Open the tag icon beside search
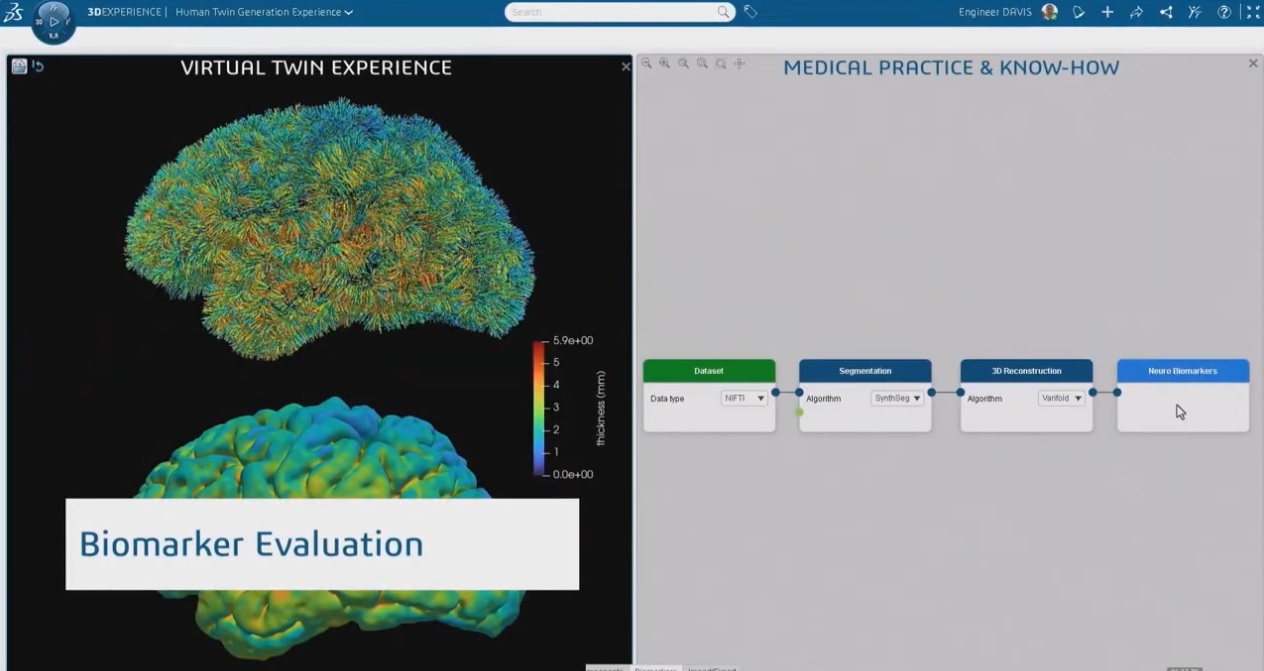This screenshot has width=1264, height=671. (x=750, y=12)
